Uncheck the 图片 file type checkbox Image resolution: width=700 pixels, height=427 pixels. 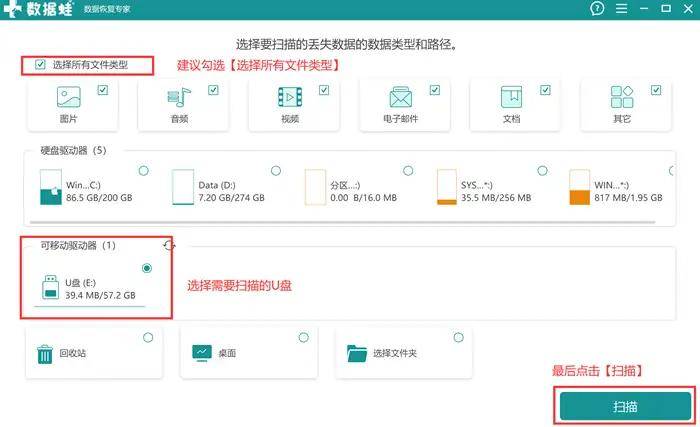pyautogui.click(x=102, y=90)
